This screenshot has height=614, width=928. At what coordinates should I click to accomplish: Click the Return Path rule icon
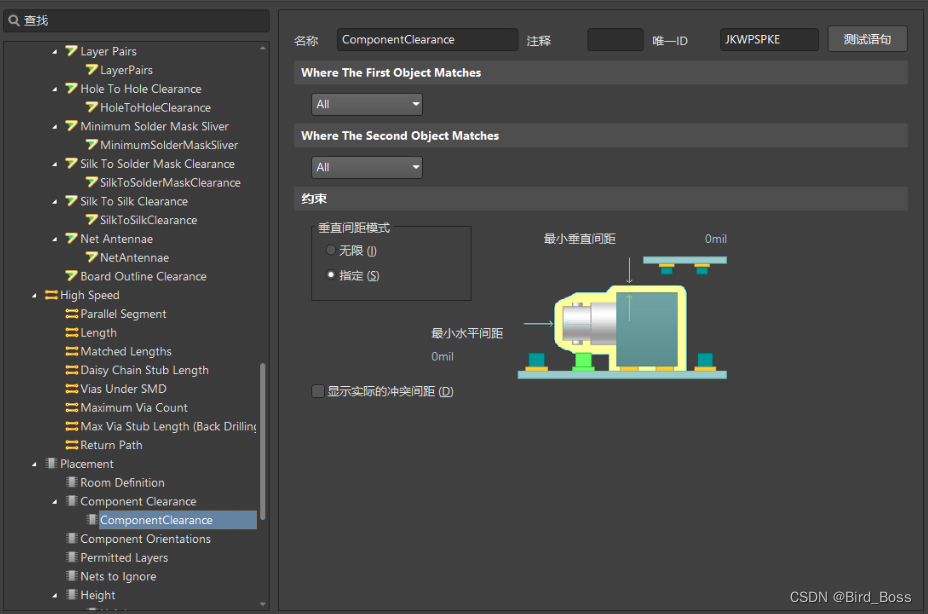[72, 445]
